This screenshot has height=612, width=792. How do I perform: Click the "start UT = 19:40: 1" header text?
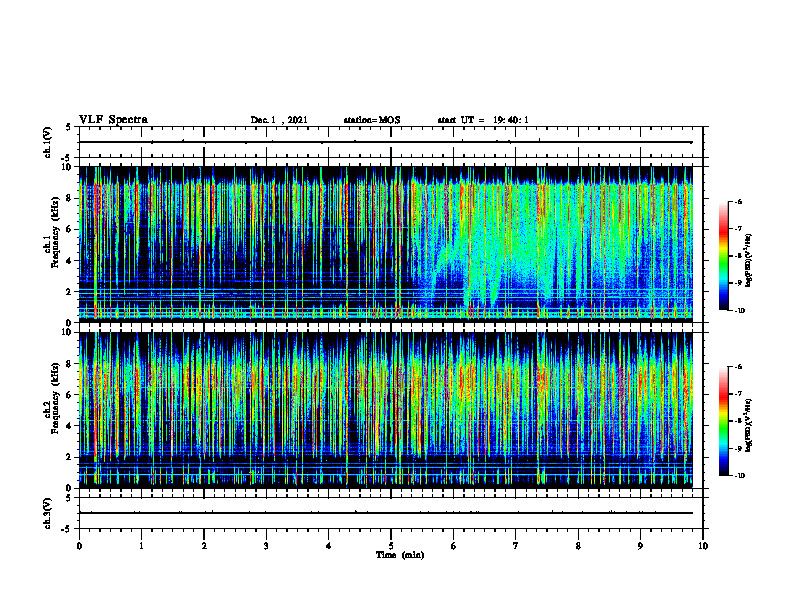[x=483, y=120]
